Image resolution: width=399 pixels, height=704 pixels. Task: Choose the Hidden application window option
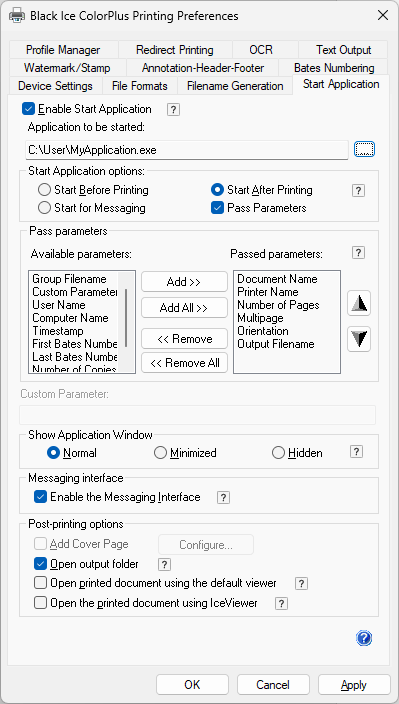tap(279, 453)
